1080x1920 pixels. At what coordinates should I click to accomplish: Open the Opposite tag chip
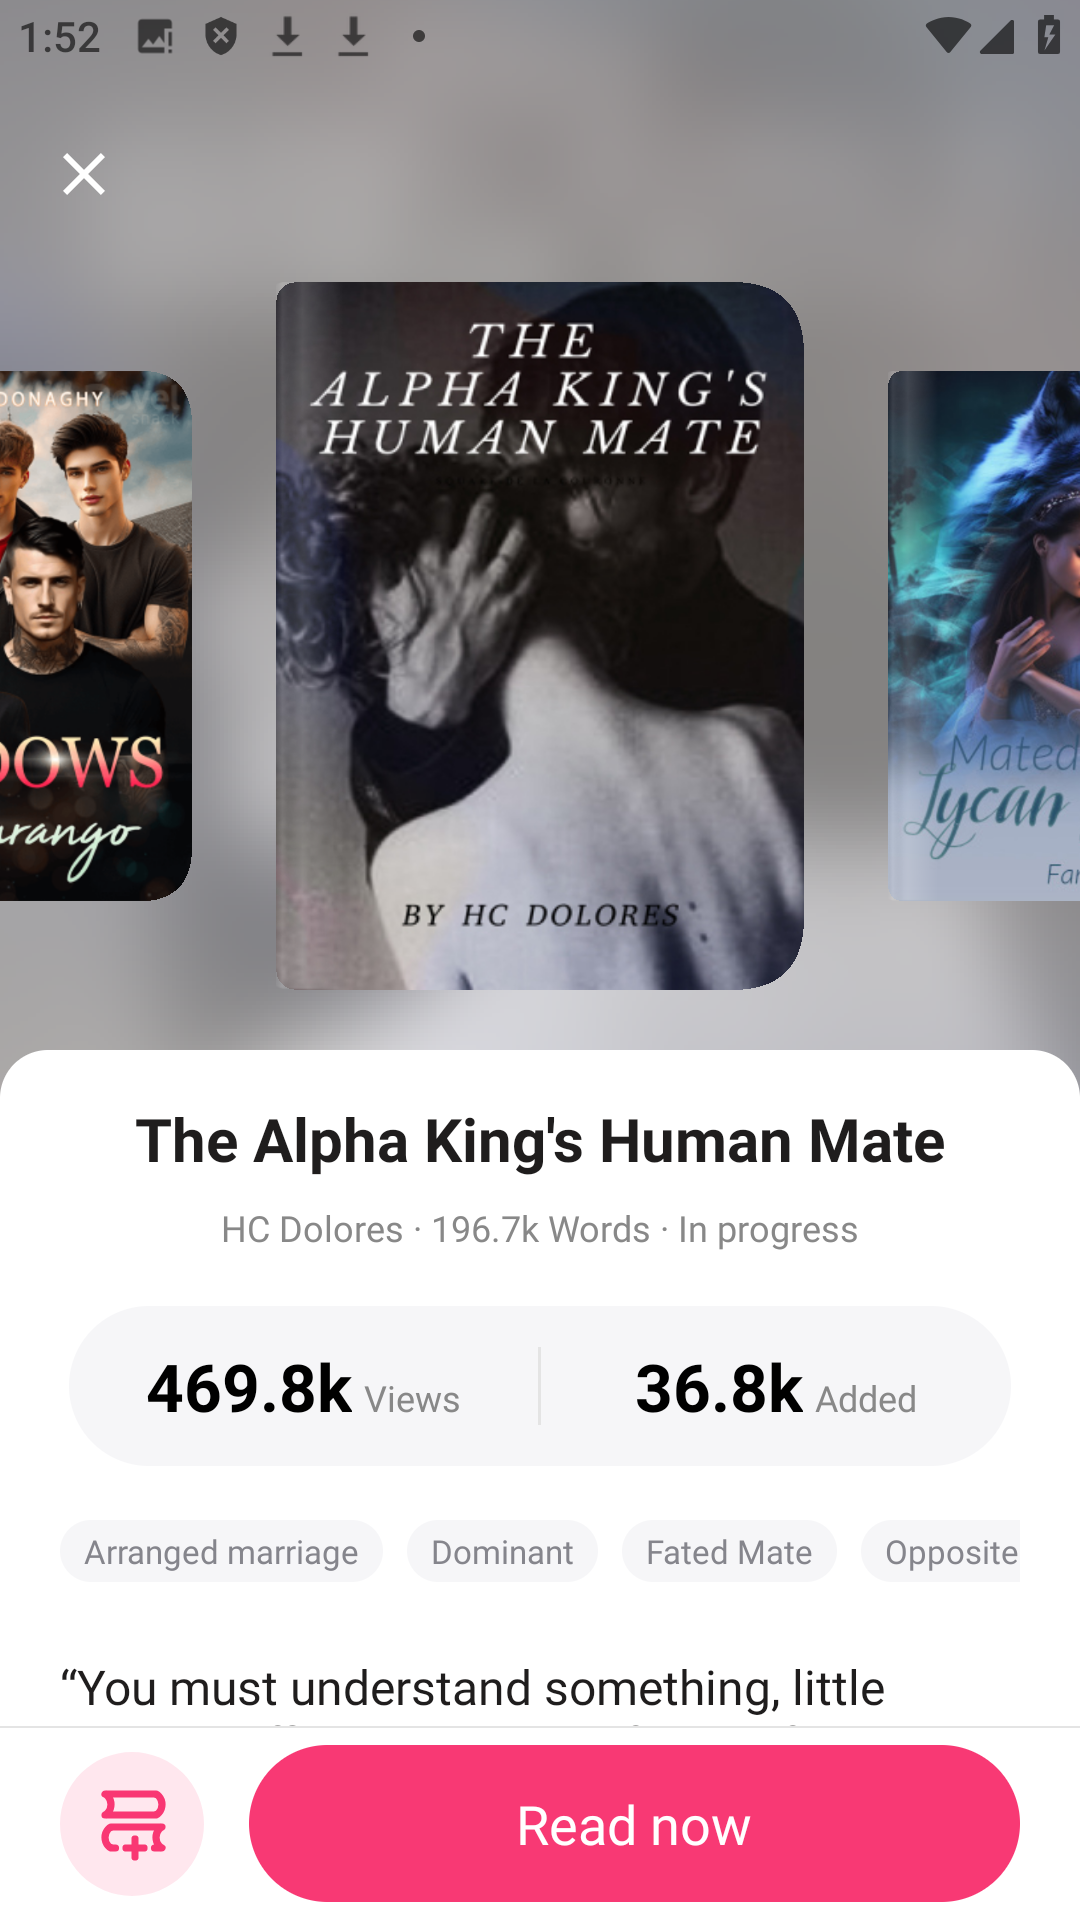coord(941,1551)
